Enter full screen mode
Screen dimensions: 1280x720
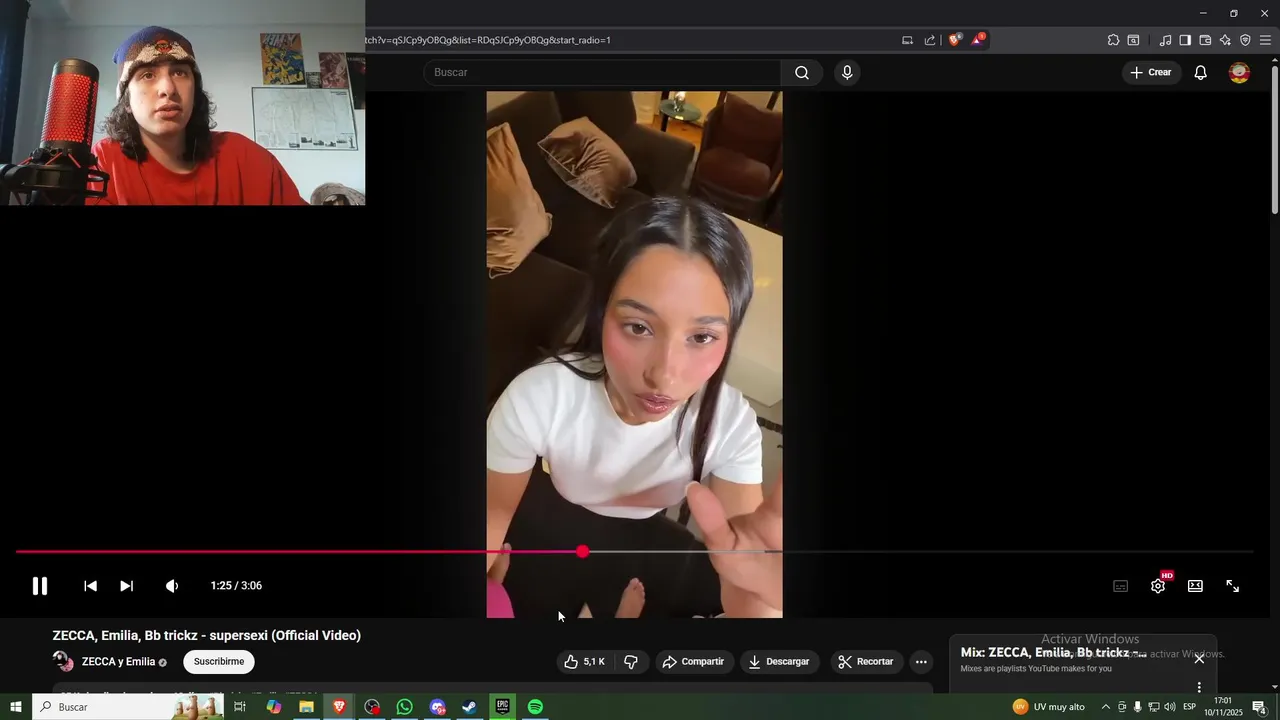pos(1233,586)
